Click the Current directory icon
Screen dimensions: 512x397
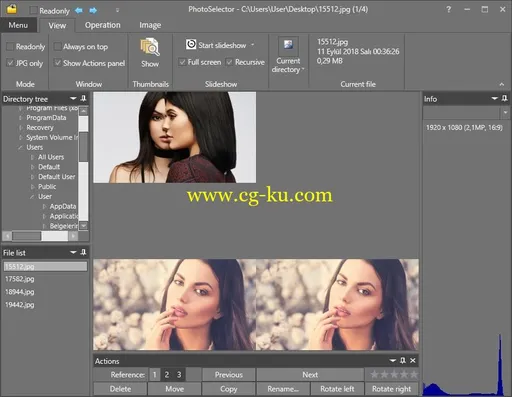pos(288,46)
